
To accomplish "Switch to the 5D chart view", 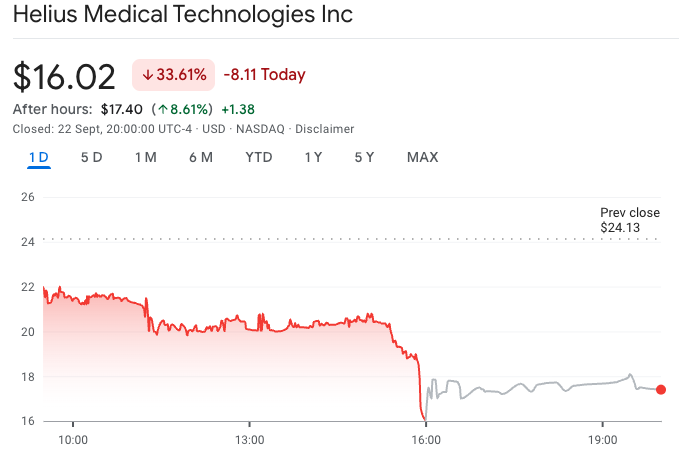I will click(91, 157).
